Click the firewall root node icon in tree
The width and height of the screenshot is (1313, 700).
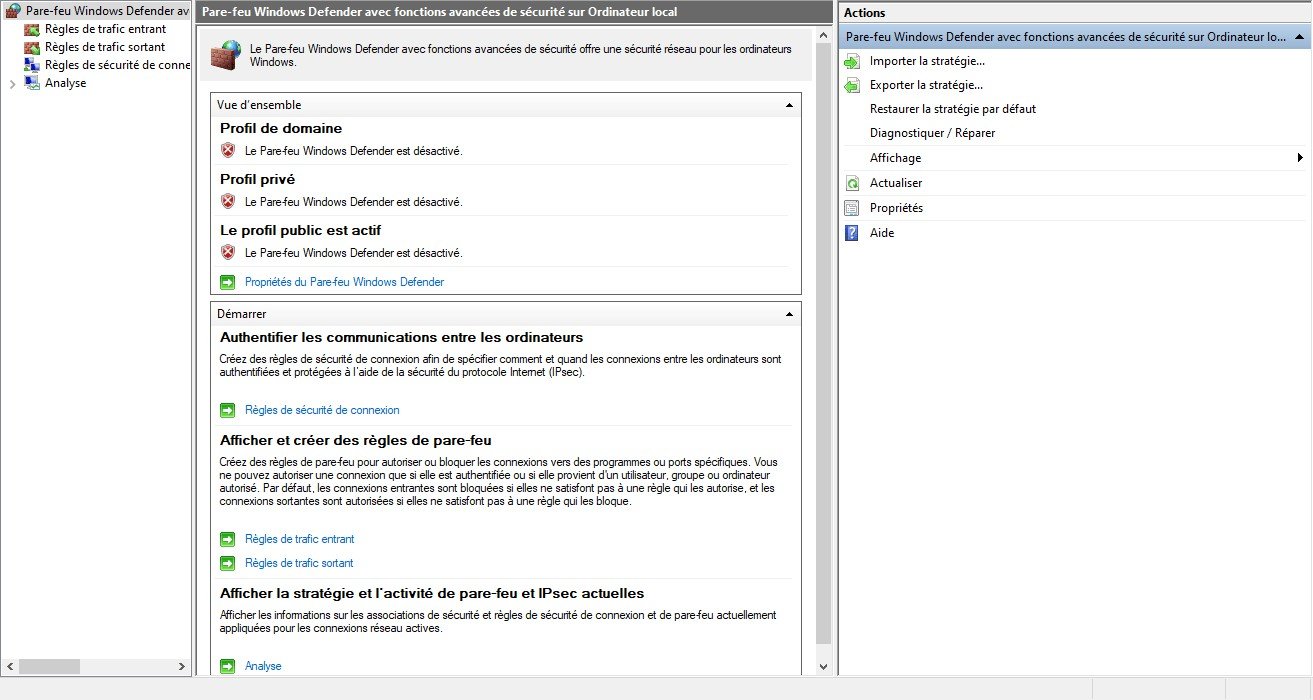(x=13, y=11)
